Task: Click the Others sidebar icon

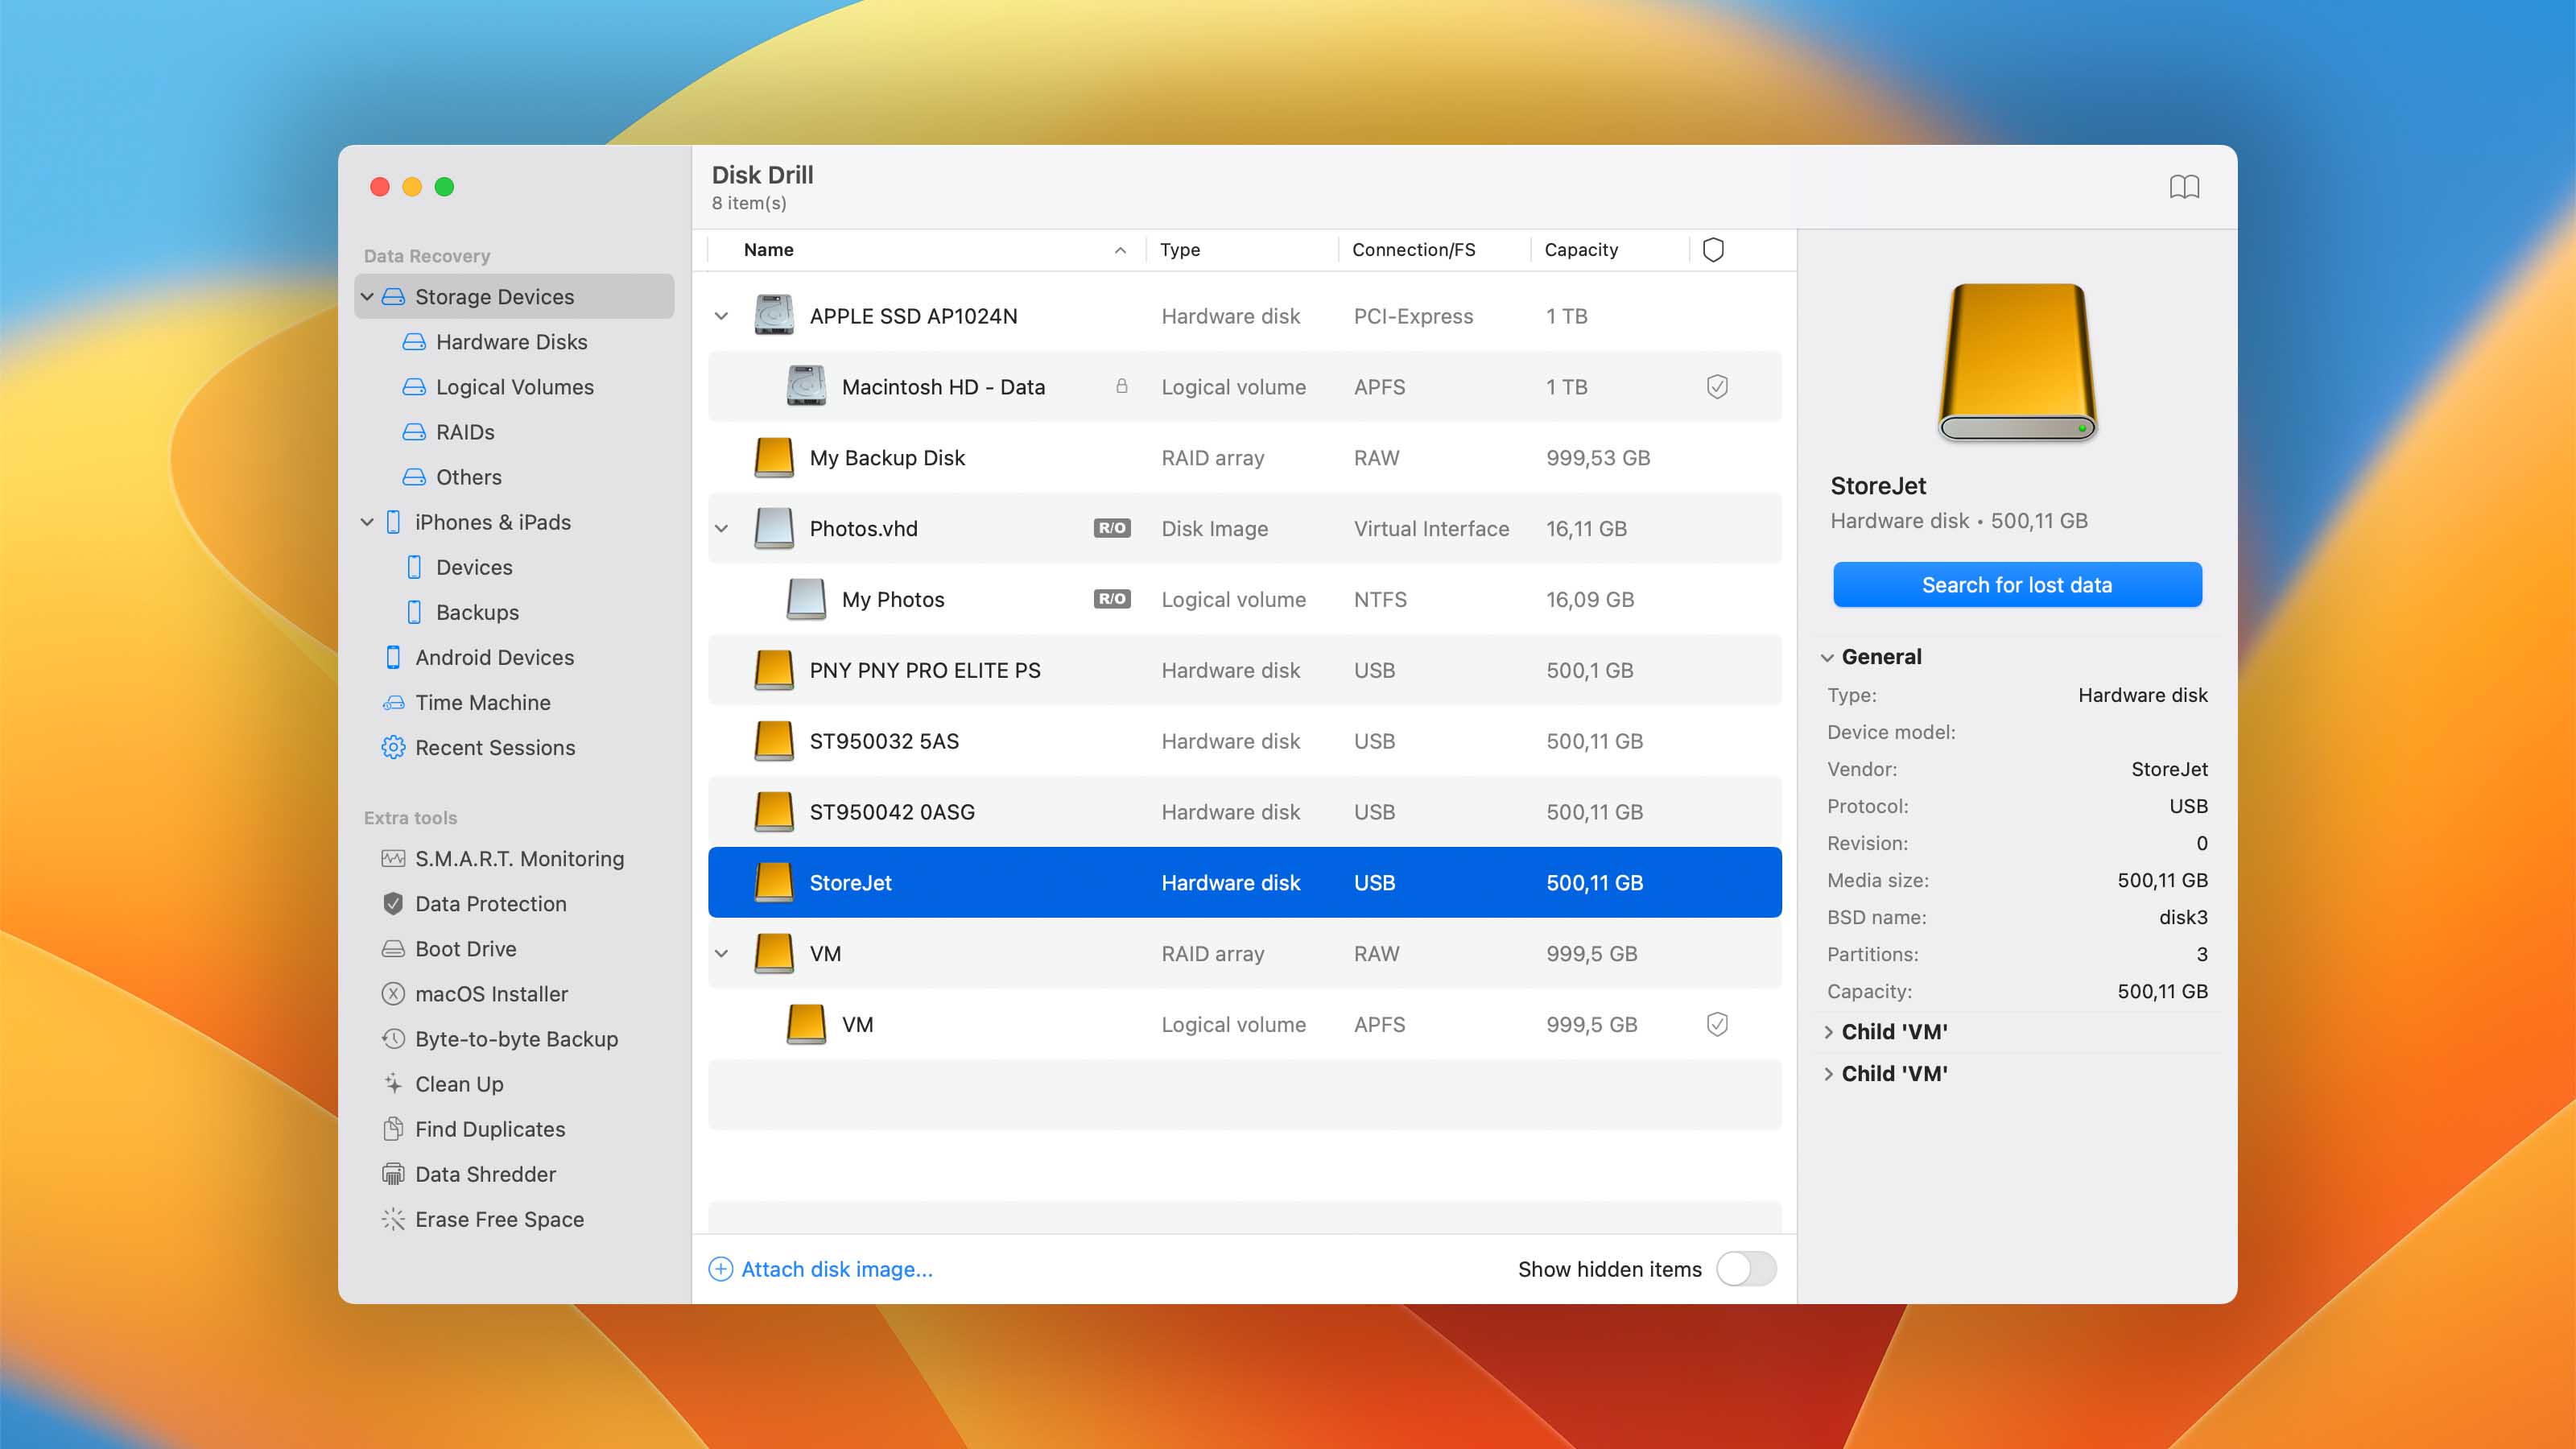Action: coord(414,477)
